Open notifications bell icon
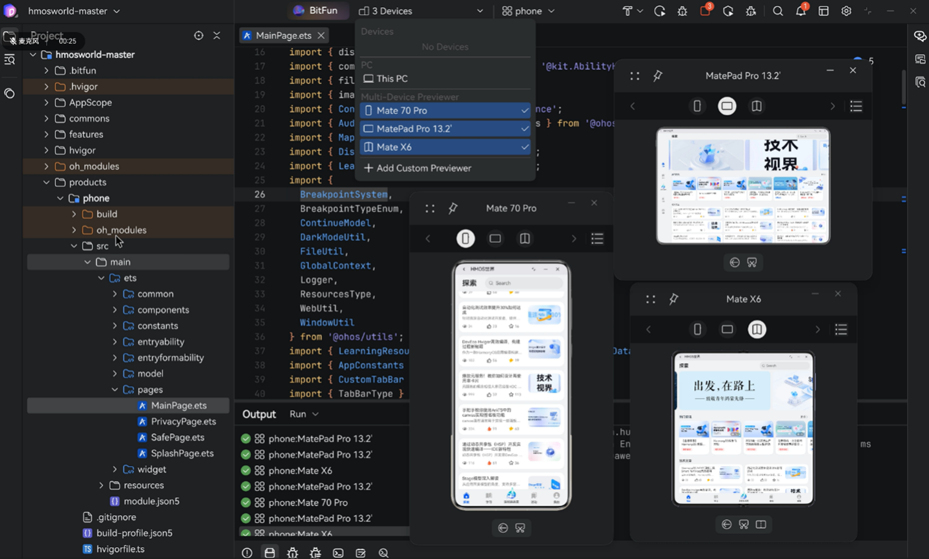This screenshot has height=559, width=929. point(800,11)
